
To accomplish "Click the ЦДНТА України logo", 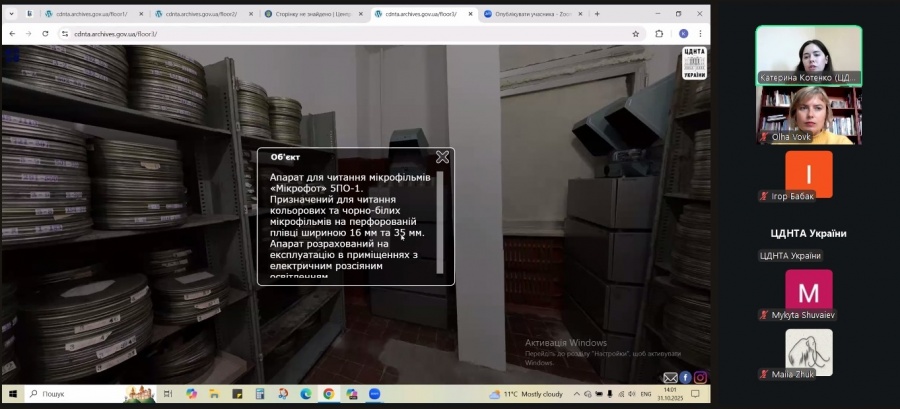I will pos(694,63).
